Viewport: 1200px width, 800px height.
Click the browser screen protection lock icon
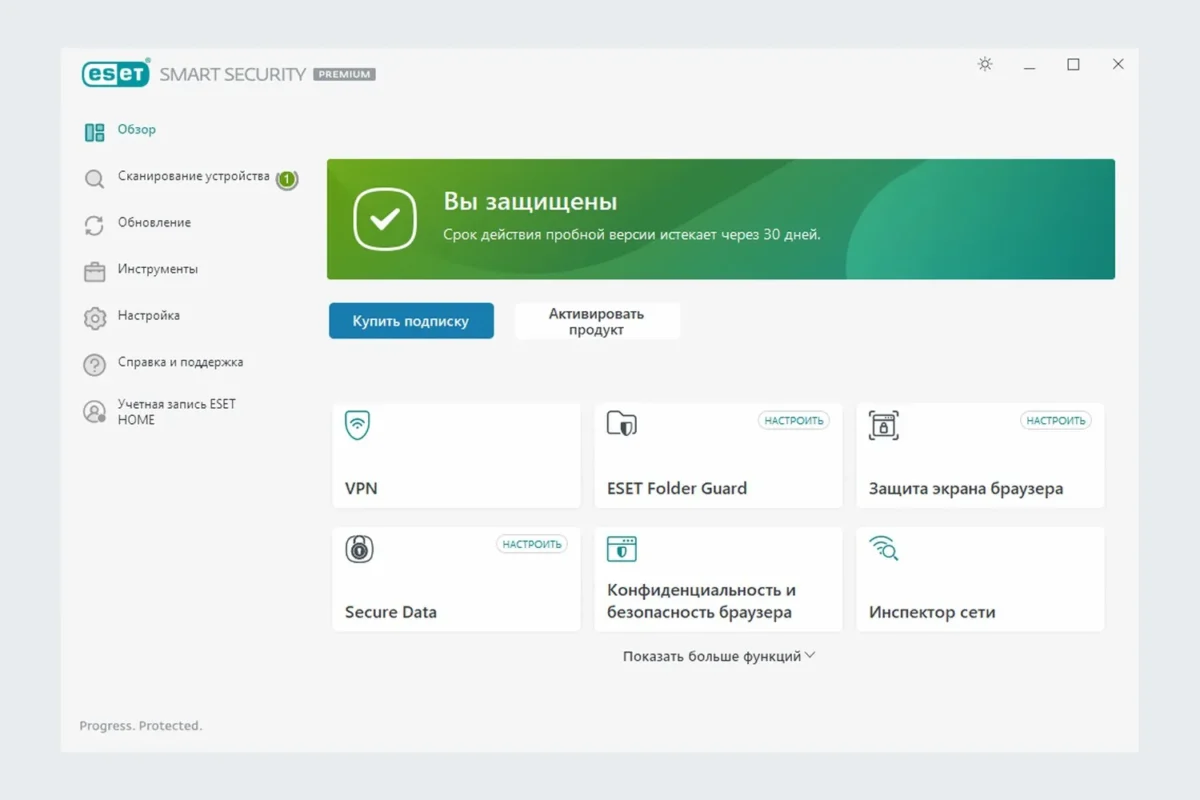pyautogui.click(x=883, y=424)
